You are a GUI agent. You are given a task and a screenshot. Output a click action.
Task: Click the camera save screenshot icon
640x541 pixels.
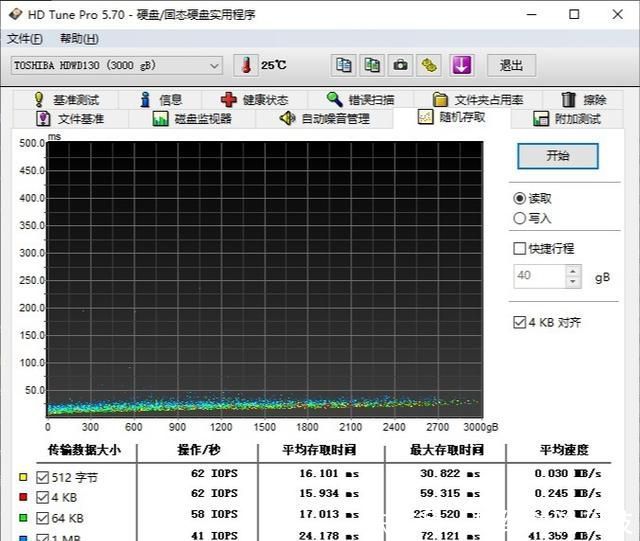tap(400, 65)
